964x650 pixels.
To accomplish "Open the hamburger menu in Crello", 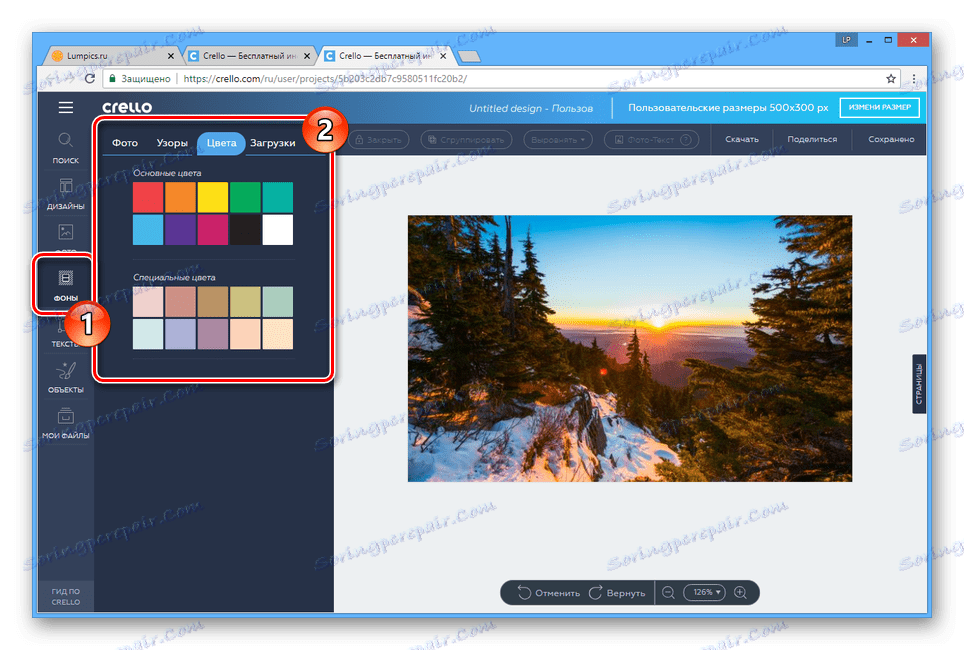I will coord(66,108).
